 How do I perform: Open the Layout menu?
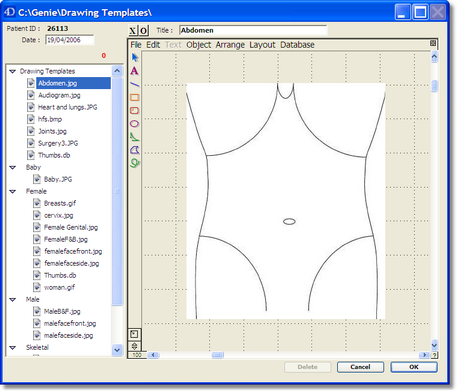click(x=262, y=45)
